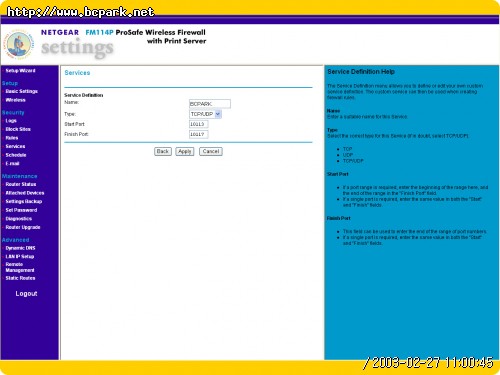
Task: Open Dynamic DNS settings
Action: tap(20, 248)
